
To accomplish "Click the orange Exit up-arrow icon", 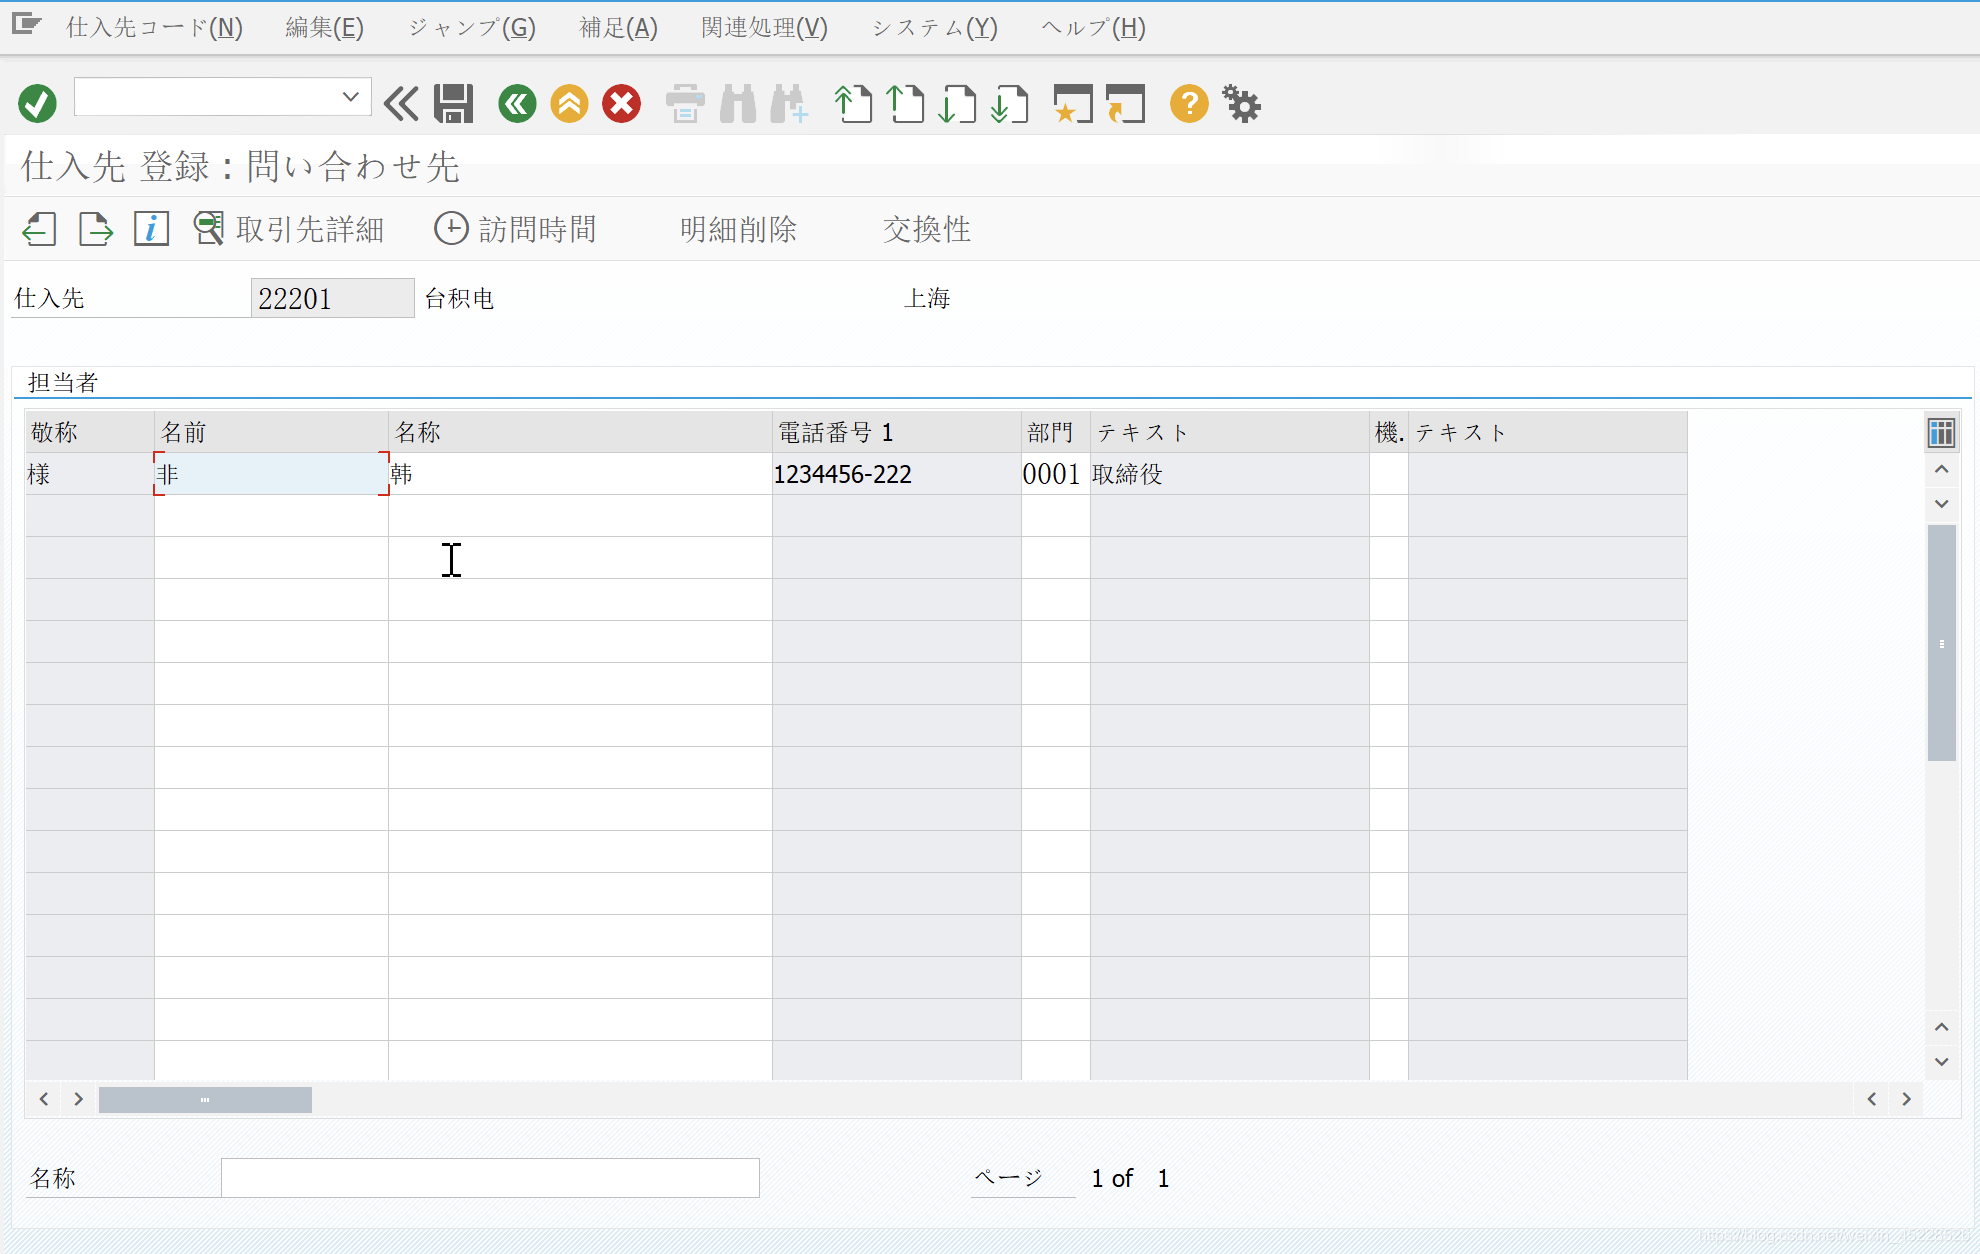I will tap(569, 103).
